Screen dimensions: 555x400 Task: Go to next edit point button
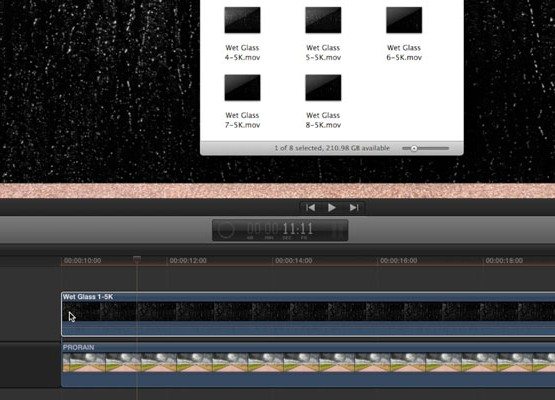pyautogui.click(x=354, y=208)
